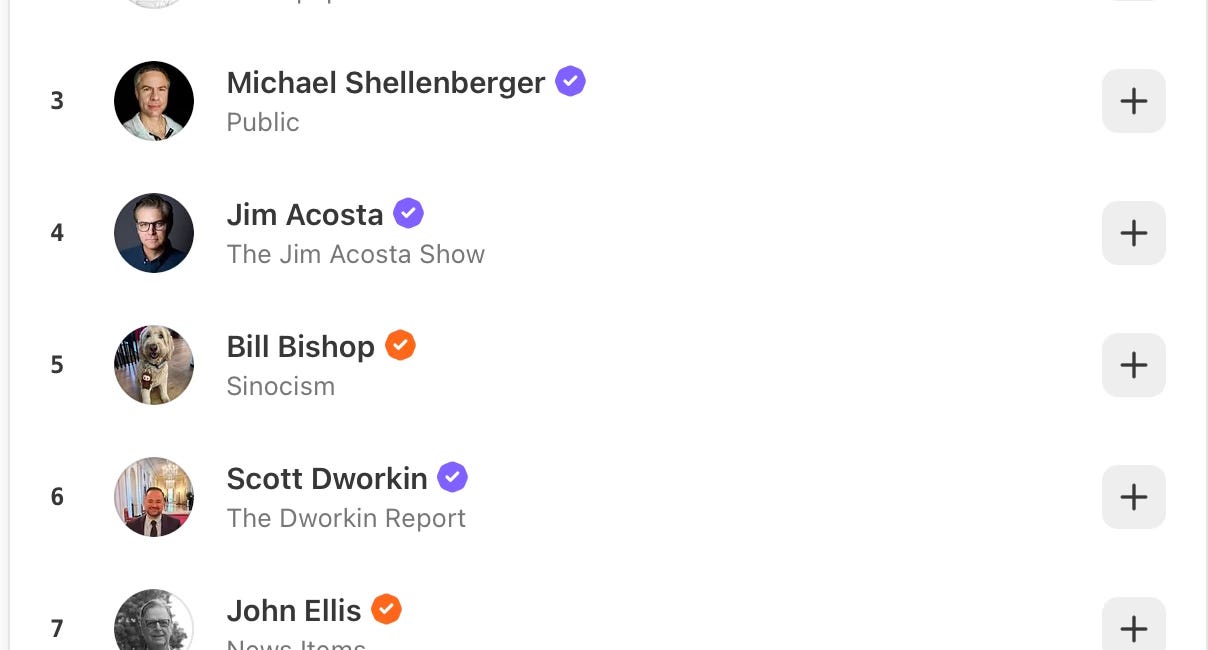The width and height of the screenshot is (1208, 650).
Task: Click the ranking number 5 beside Bill Bishop
Action: click(x=57, y=365)
